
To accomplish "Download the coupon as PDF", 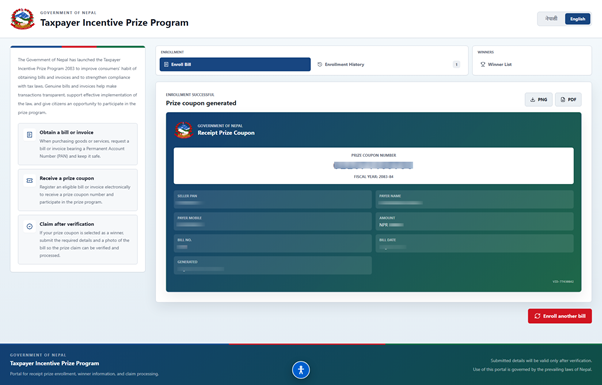I will coord(568,99).
